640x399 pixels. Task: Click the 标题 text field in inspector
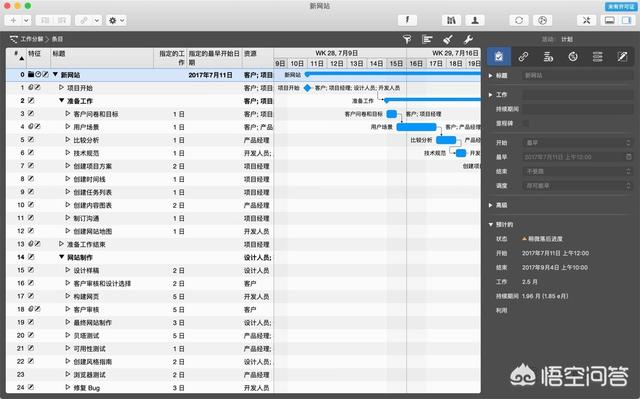click(578, 75)
